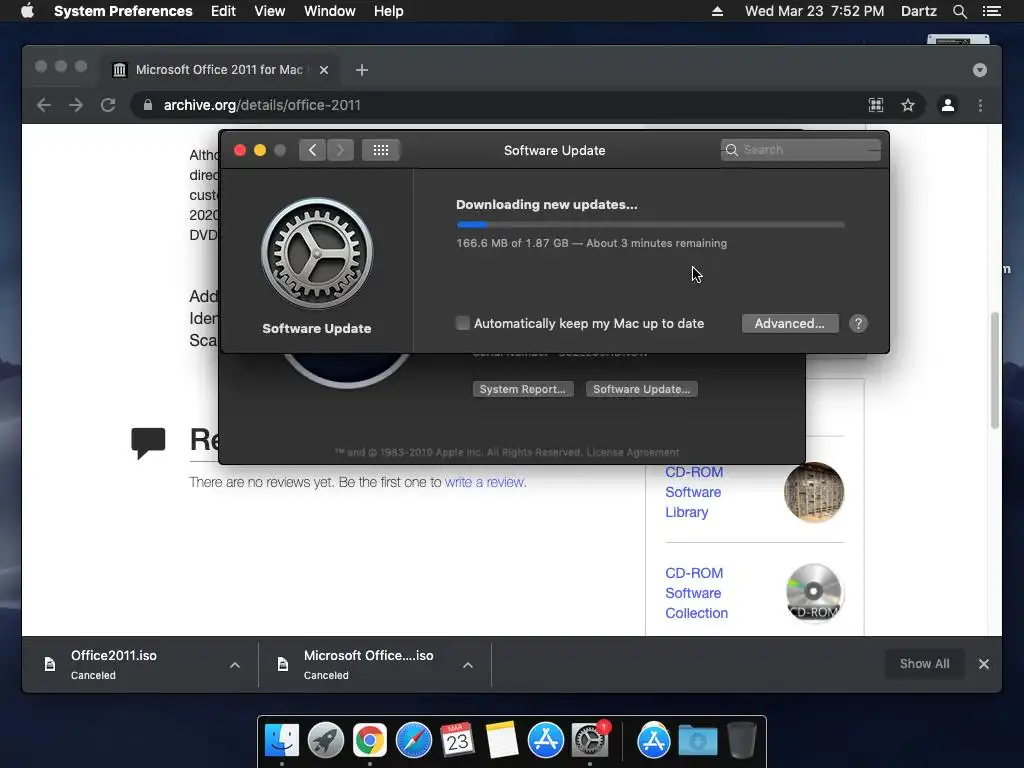This screenshot has height=768, width=1024.
Task: Open the Downloads folder in the Dock
Action: tap(697, 741)
